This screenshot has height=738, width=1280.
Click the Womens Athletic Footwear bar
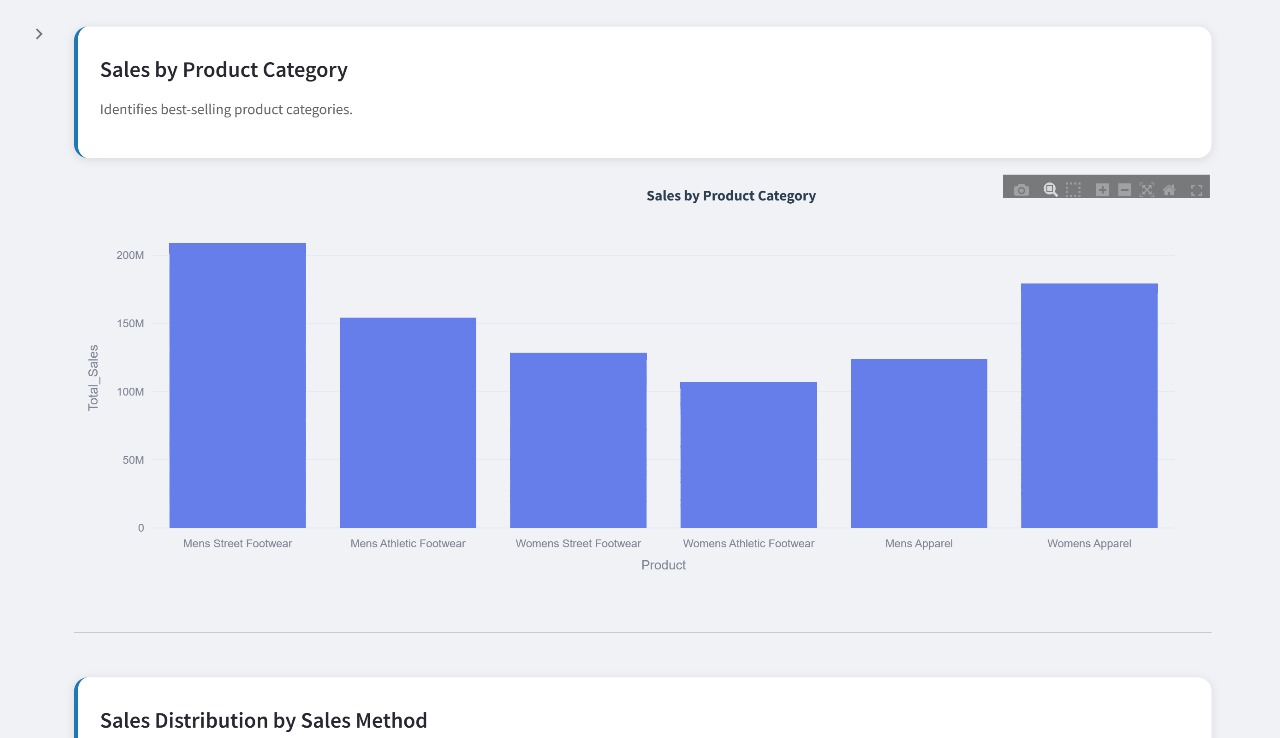(x=749, y=455)
